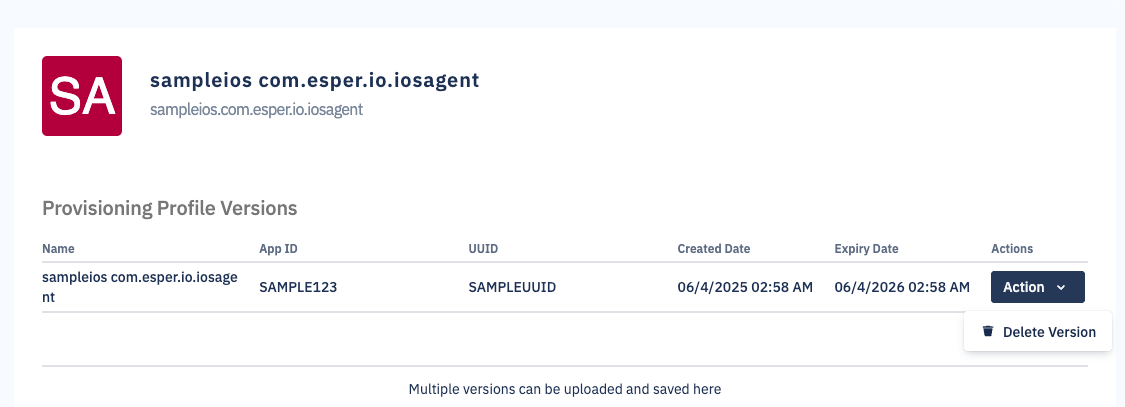1125x407 pixels.
Task: Click the Actions column header
Action: [x=1011, y=248]
